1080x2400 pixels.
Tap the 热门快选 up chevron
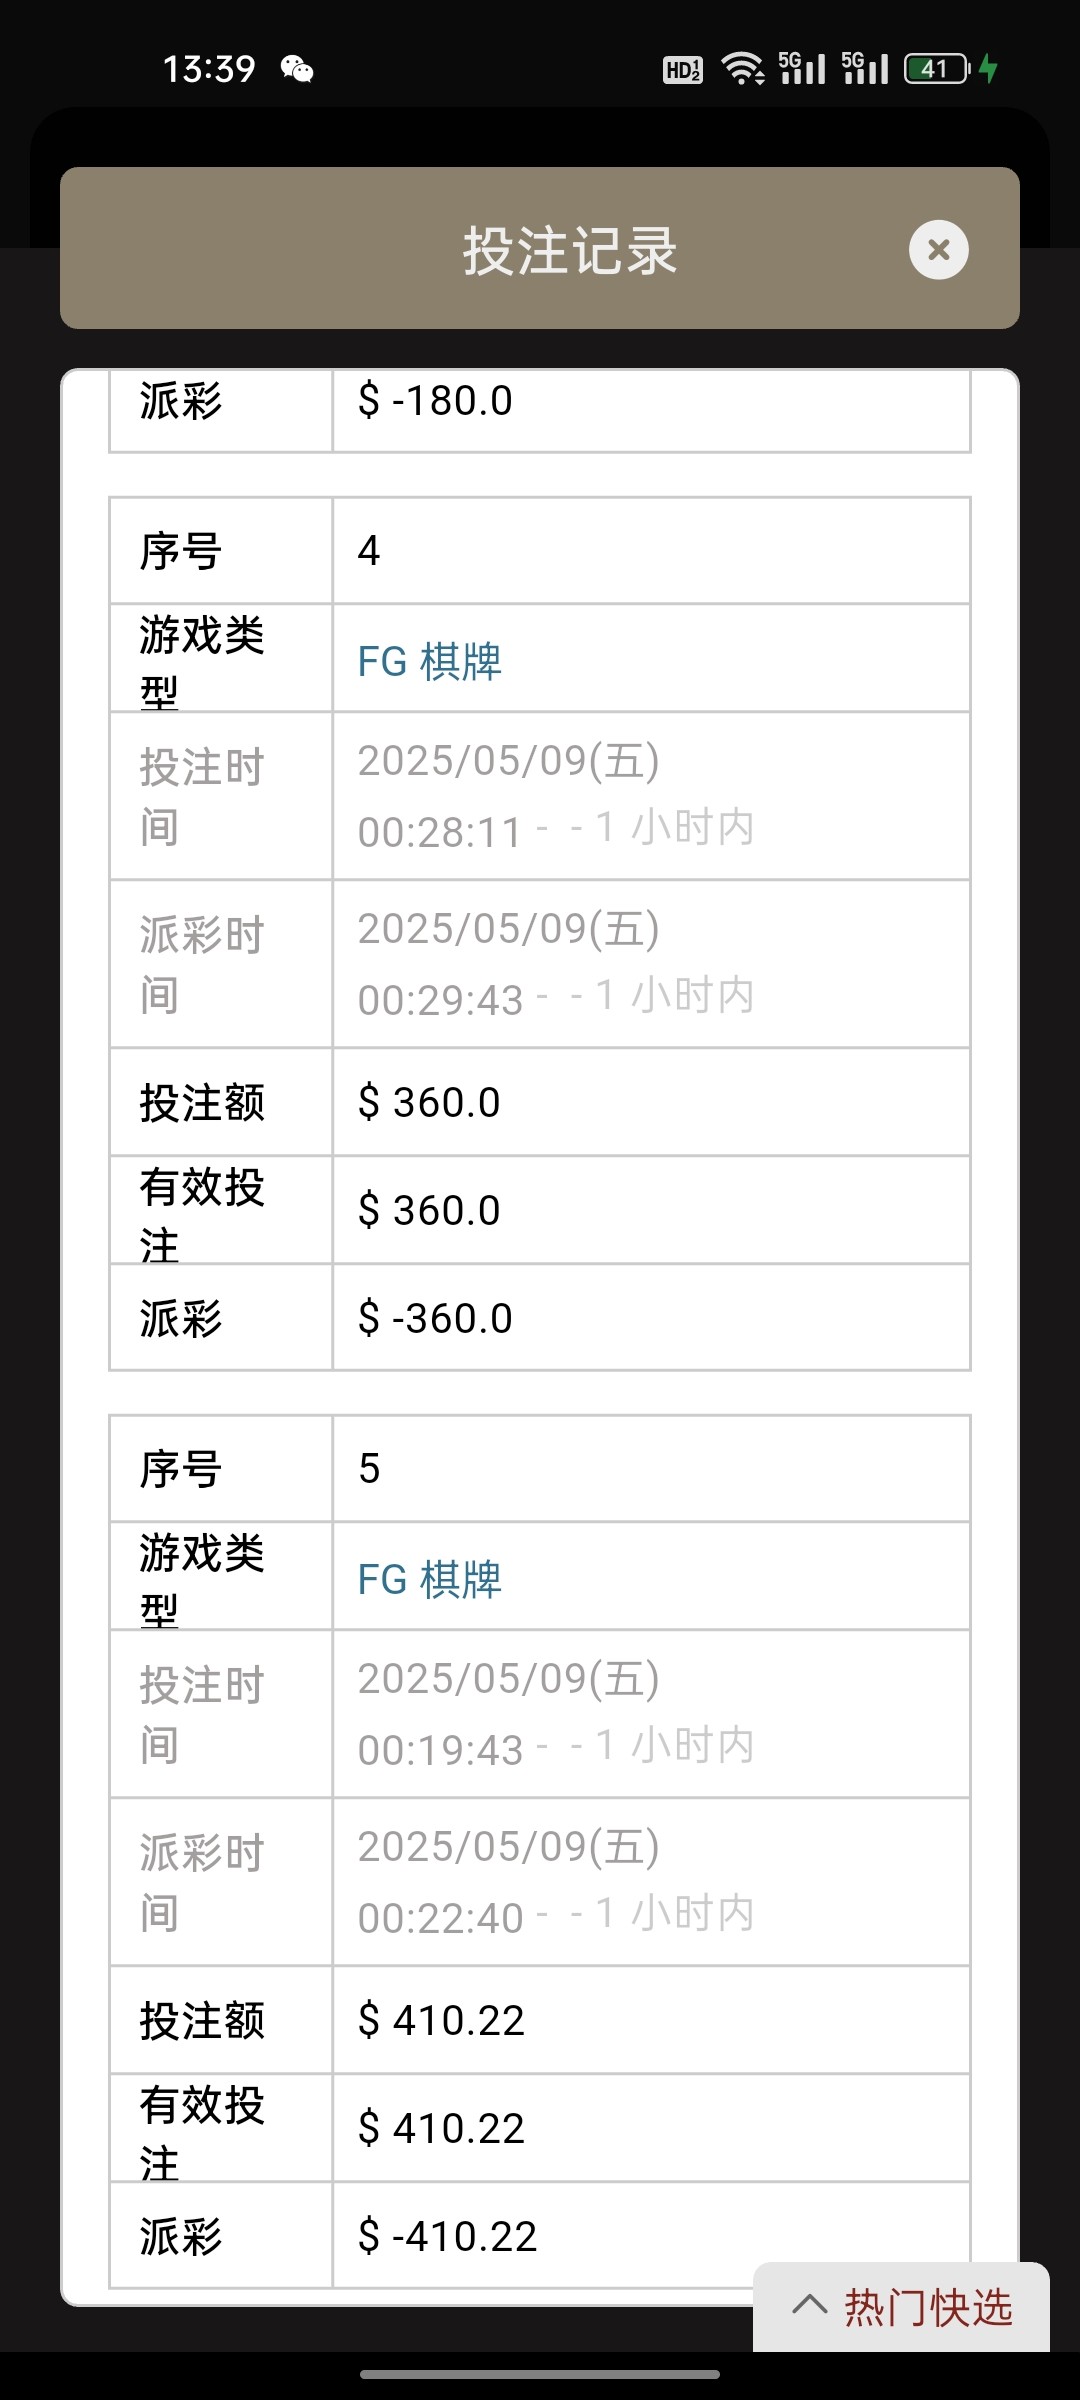[x=809, y=2306]
